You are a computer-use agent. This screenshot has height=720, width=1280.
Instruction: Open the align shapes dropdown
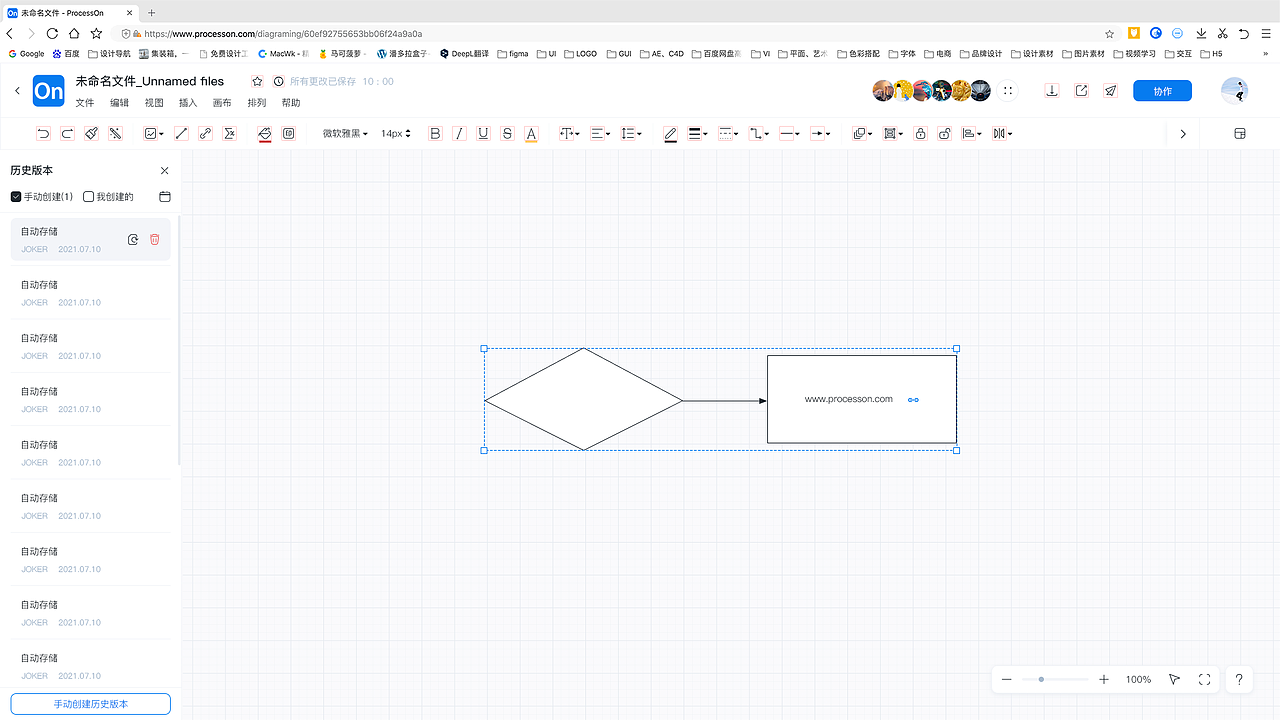click(x=971, y=133)
